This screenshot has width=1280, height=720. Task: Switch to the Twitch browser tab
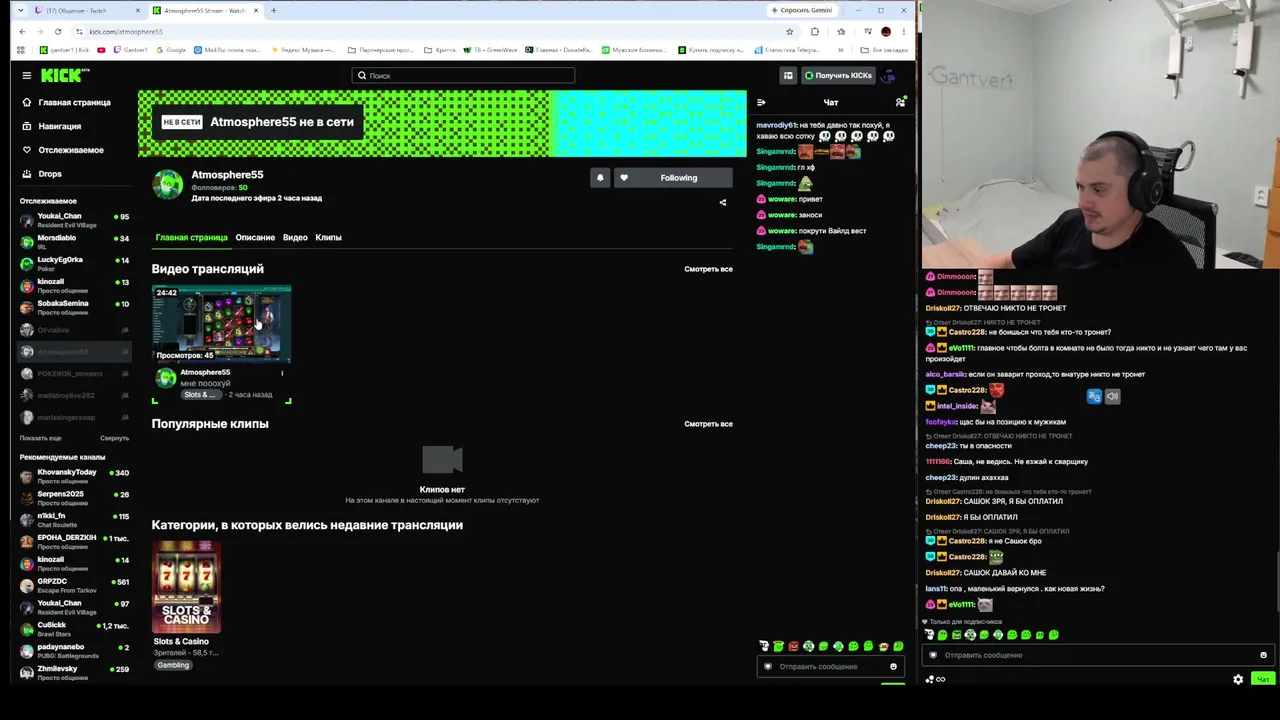point(85,10)
